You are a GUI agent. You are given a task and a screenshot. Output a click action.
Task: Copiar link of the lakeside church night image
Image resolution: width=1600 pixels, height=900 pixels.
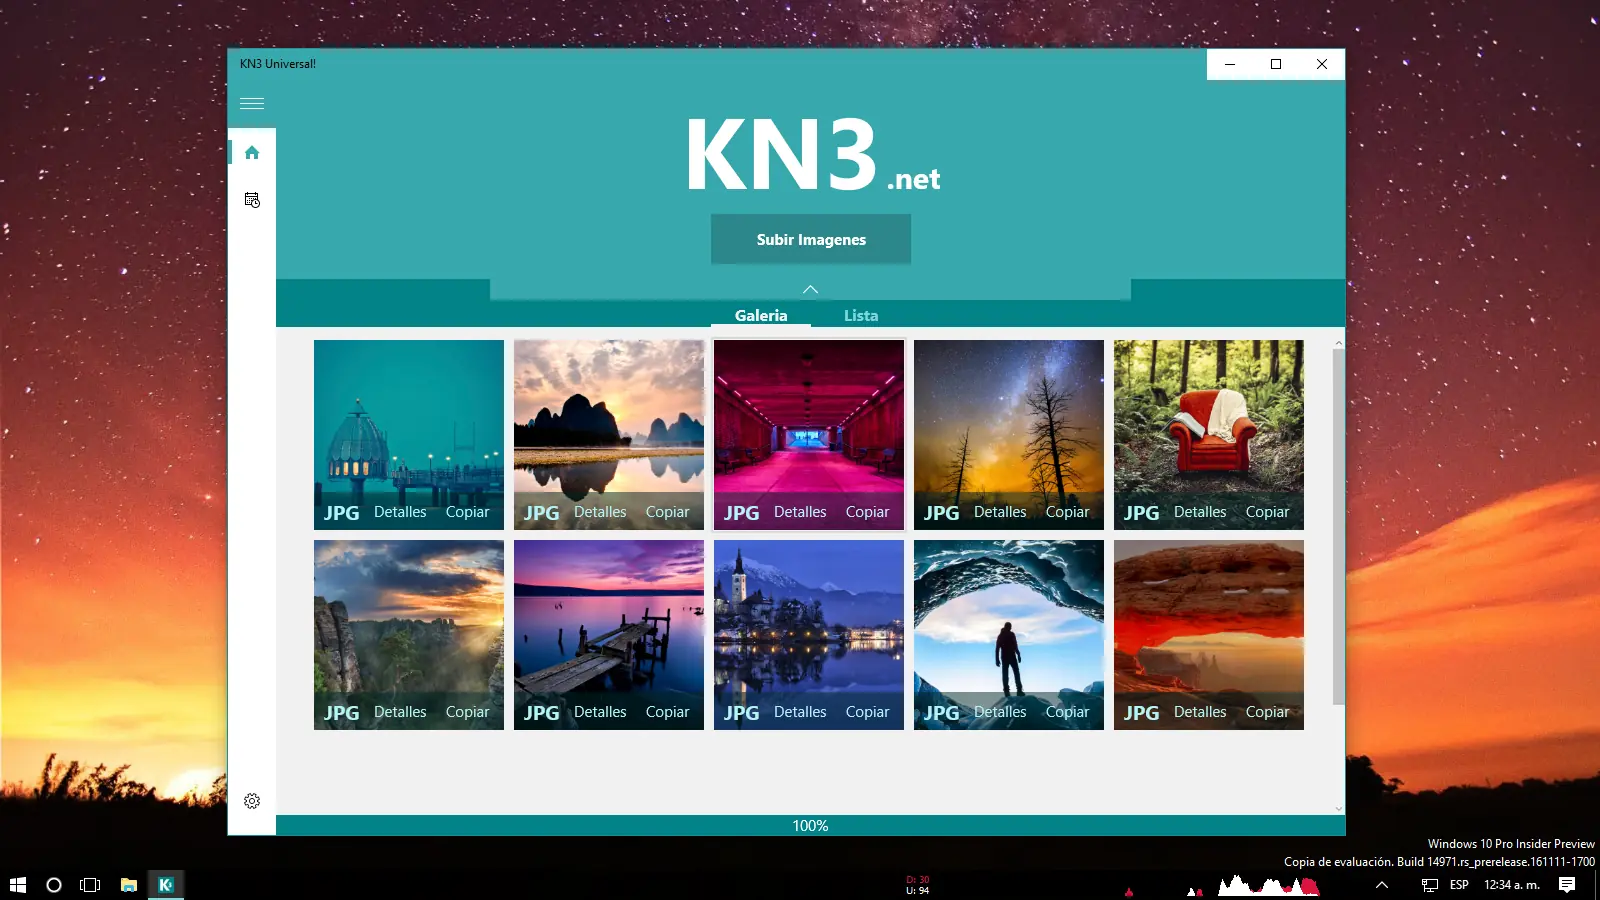[x=867, y=712]
